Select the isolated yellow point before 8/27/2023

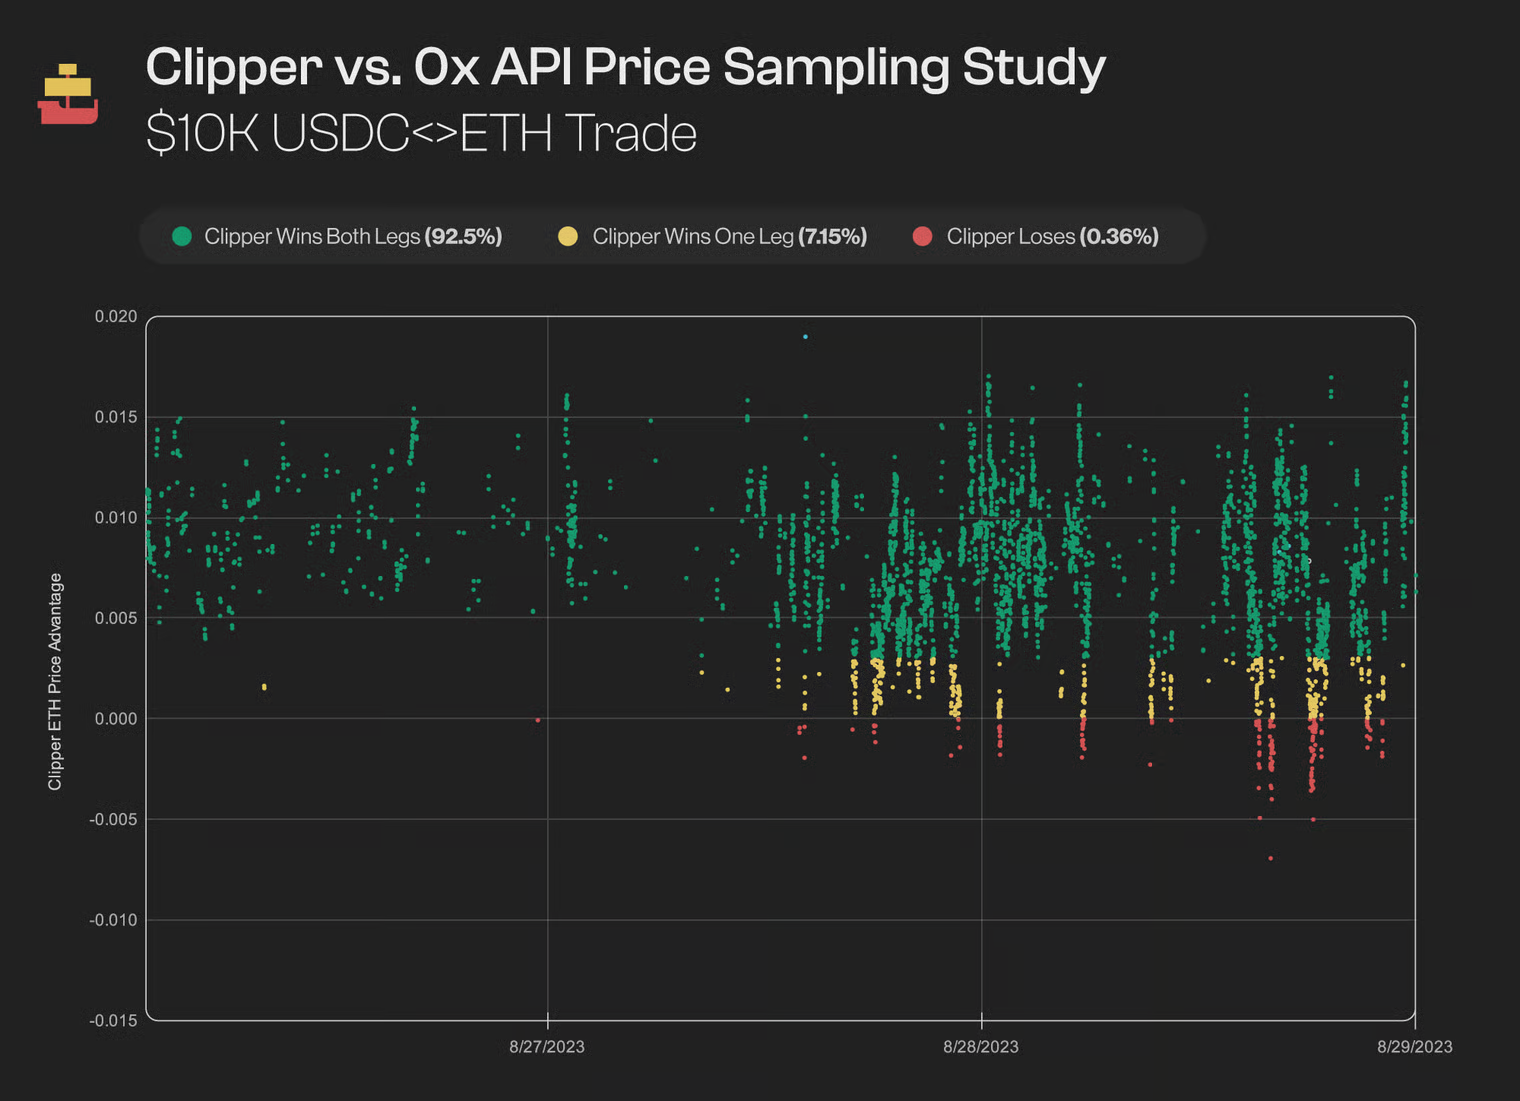264,687
